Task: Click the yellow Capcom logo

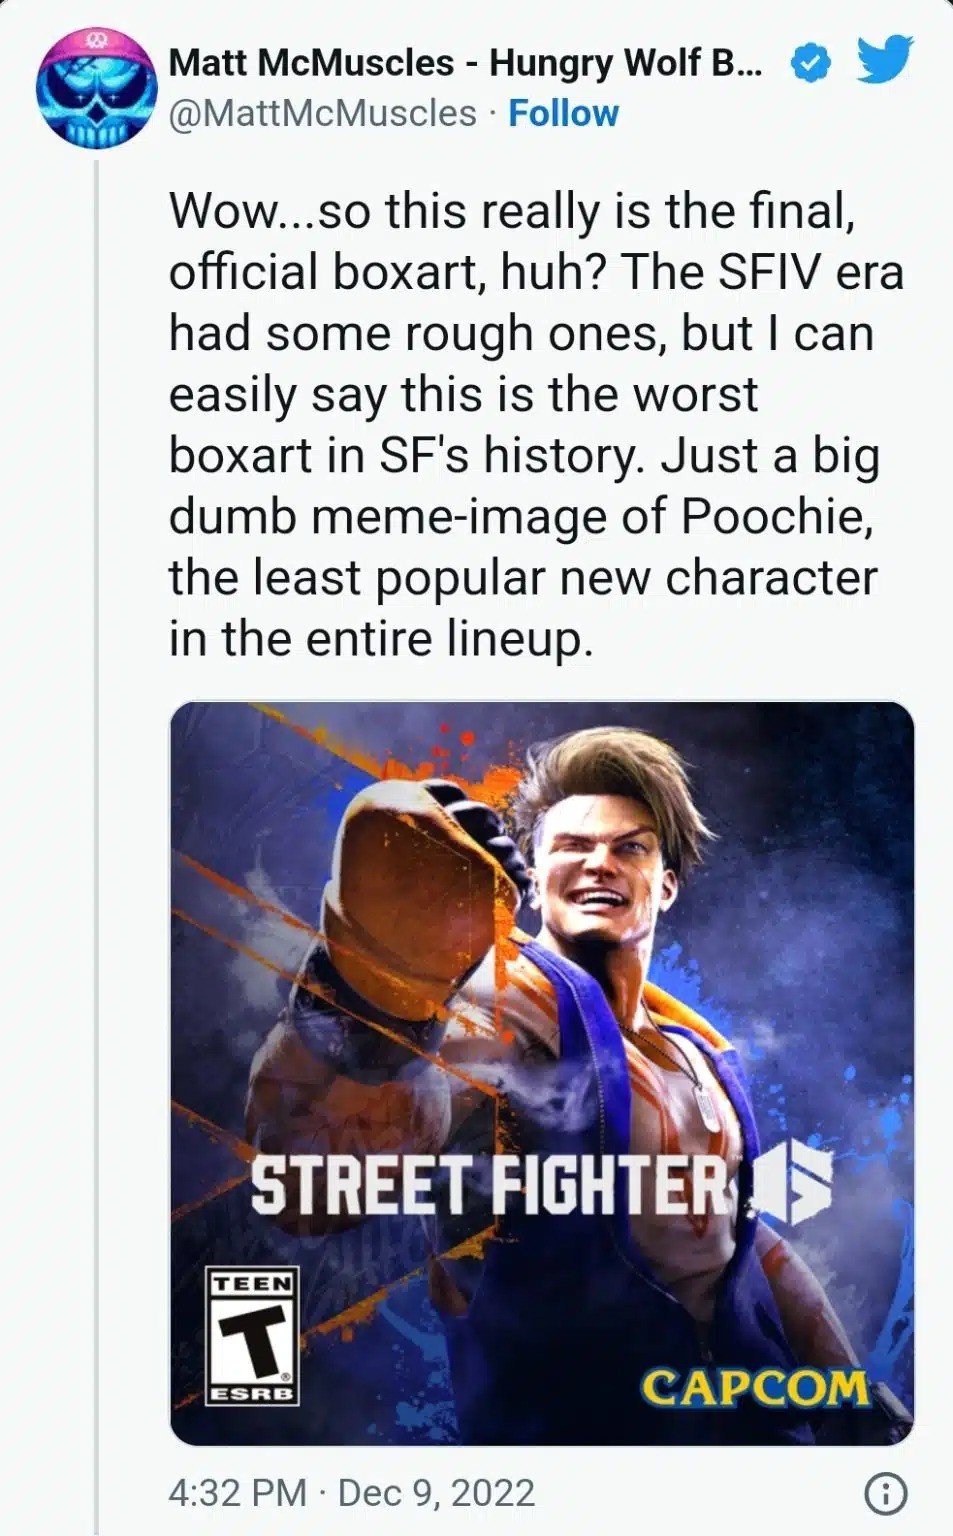Action: 755,1387
